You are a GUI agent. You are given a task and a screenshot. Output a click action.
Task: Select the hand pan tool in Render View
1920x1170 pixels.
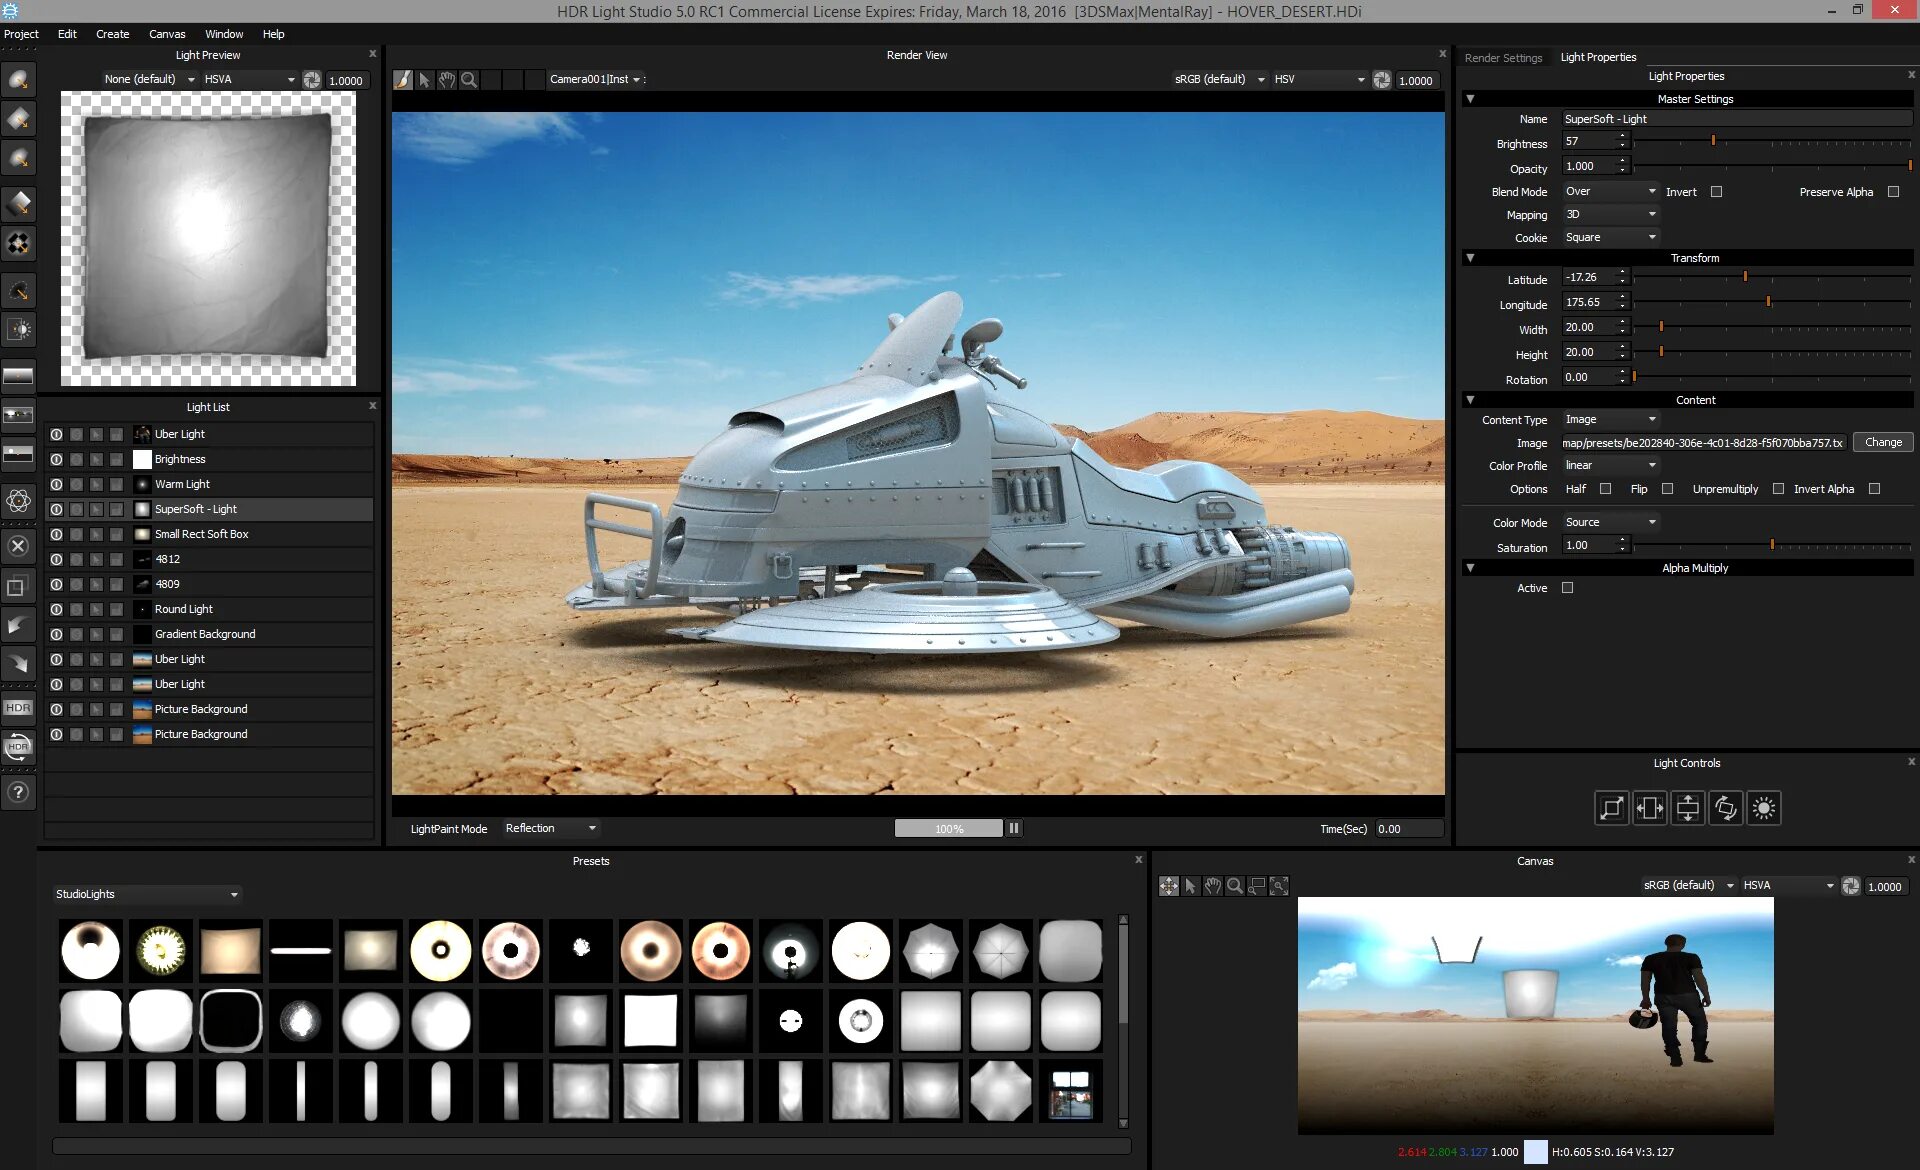coord(447,80)
